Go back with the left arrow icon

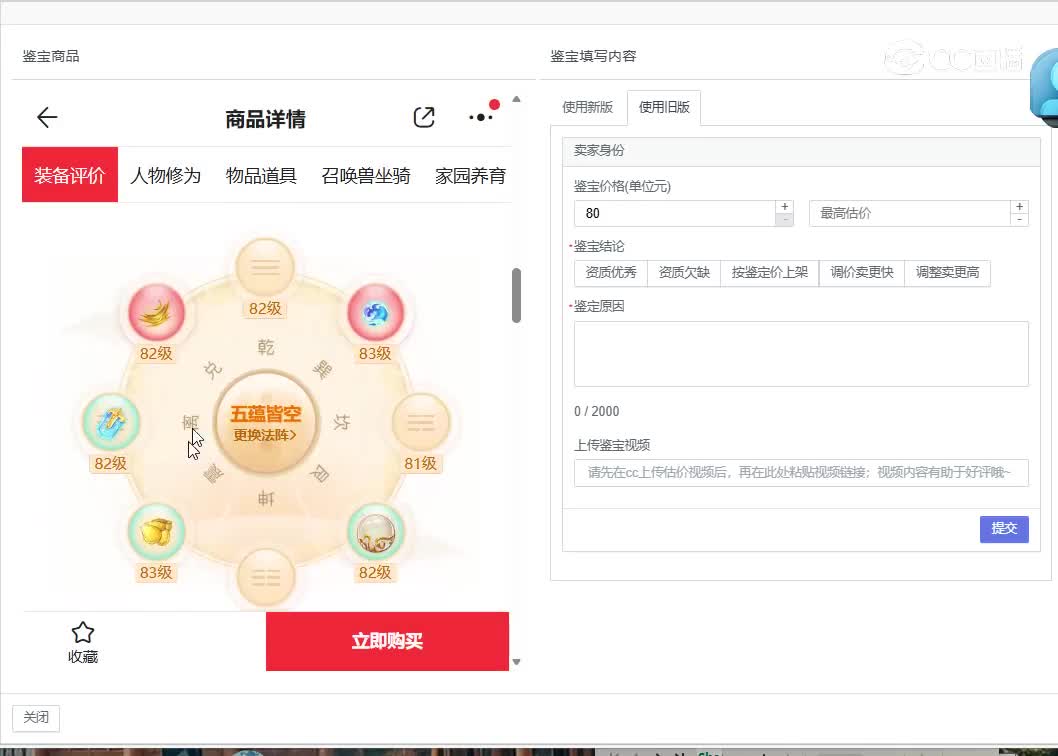click(47, 117)
